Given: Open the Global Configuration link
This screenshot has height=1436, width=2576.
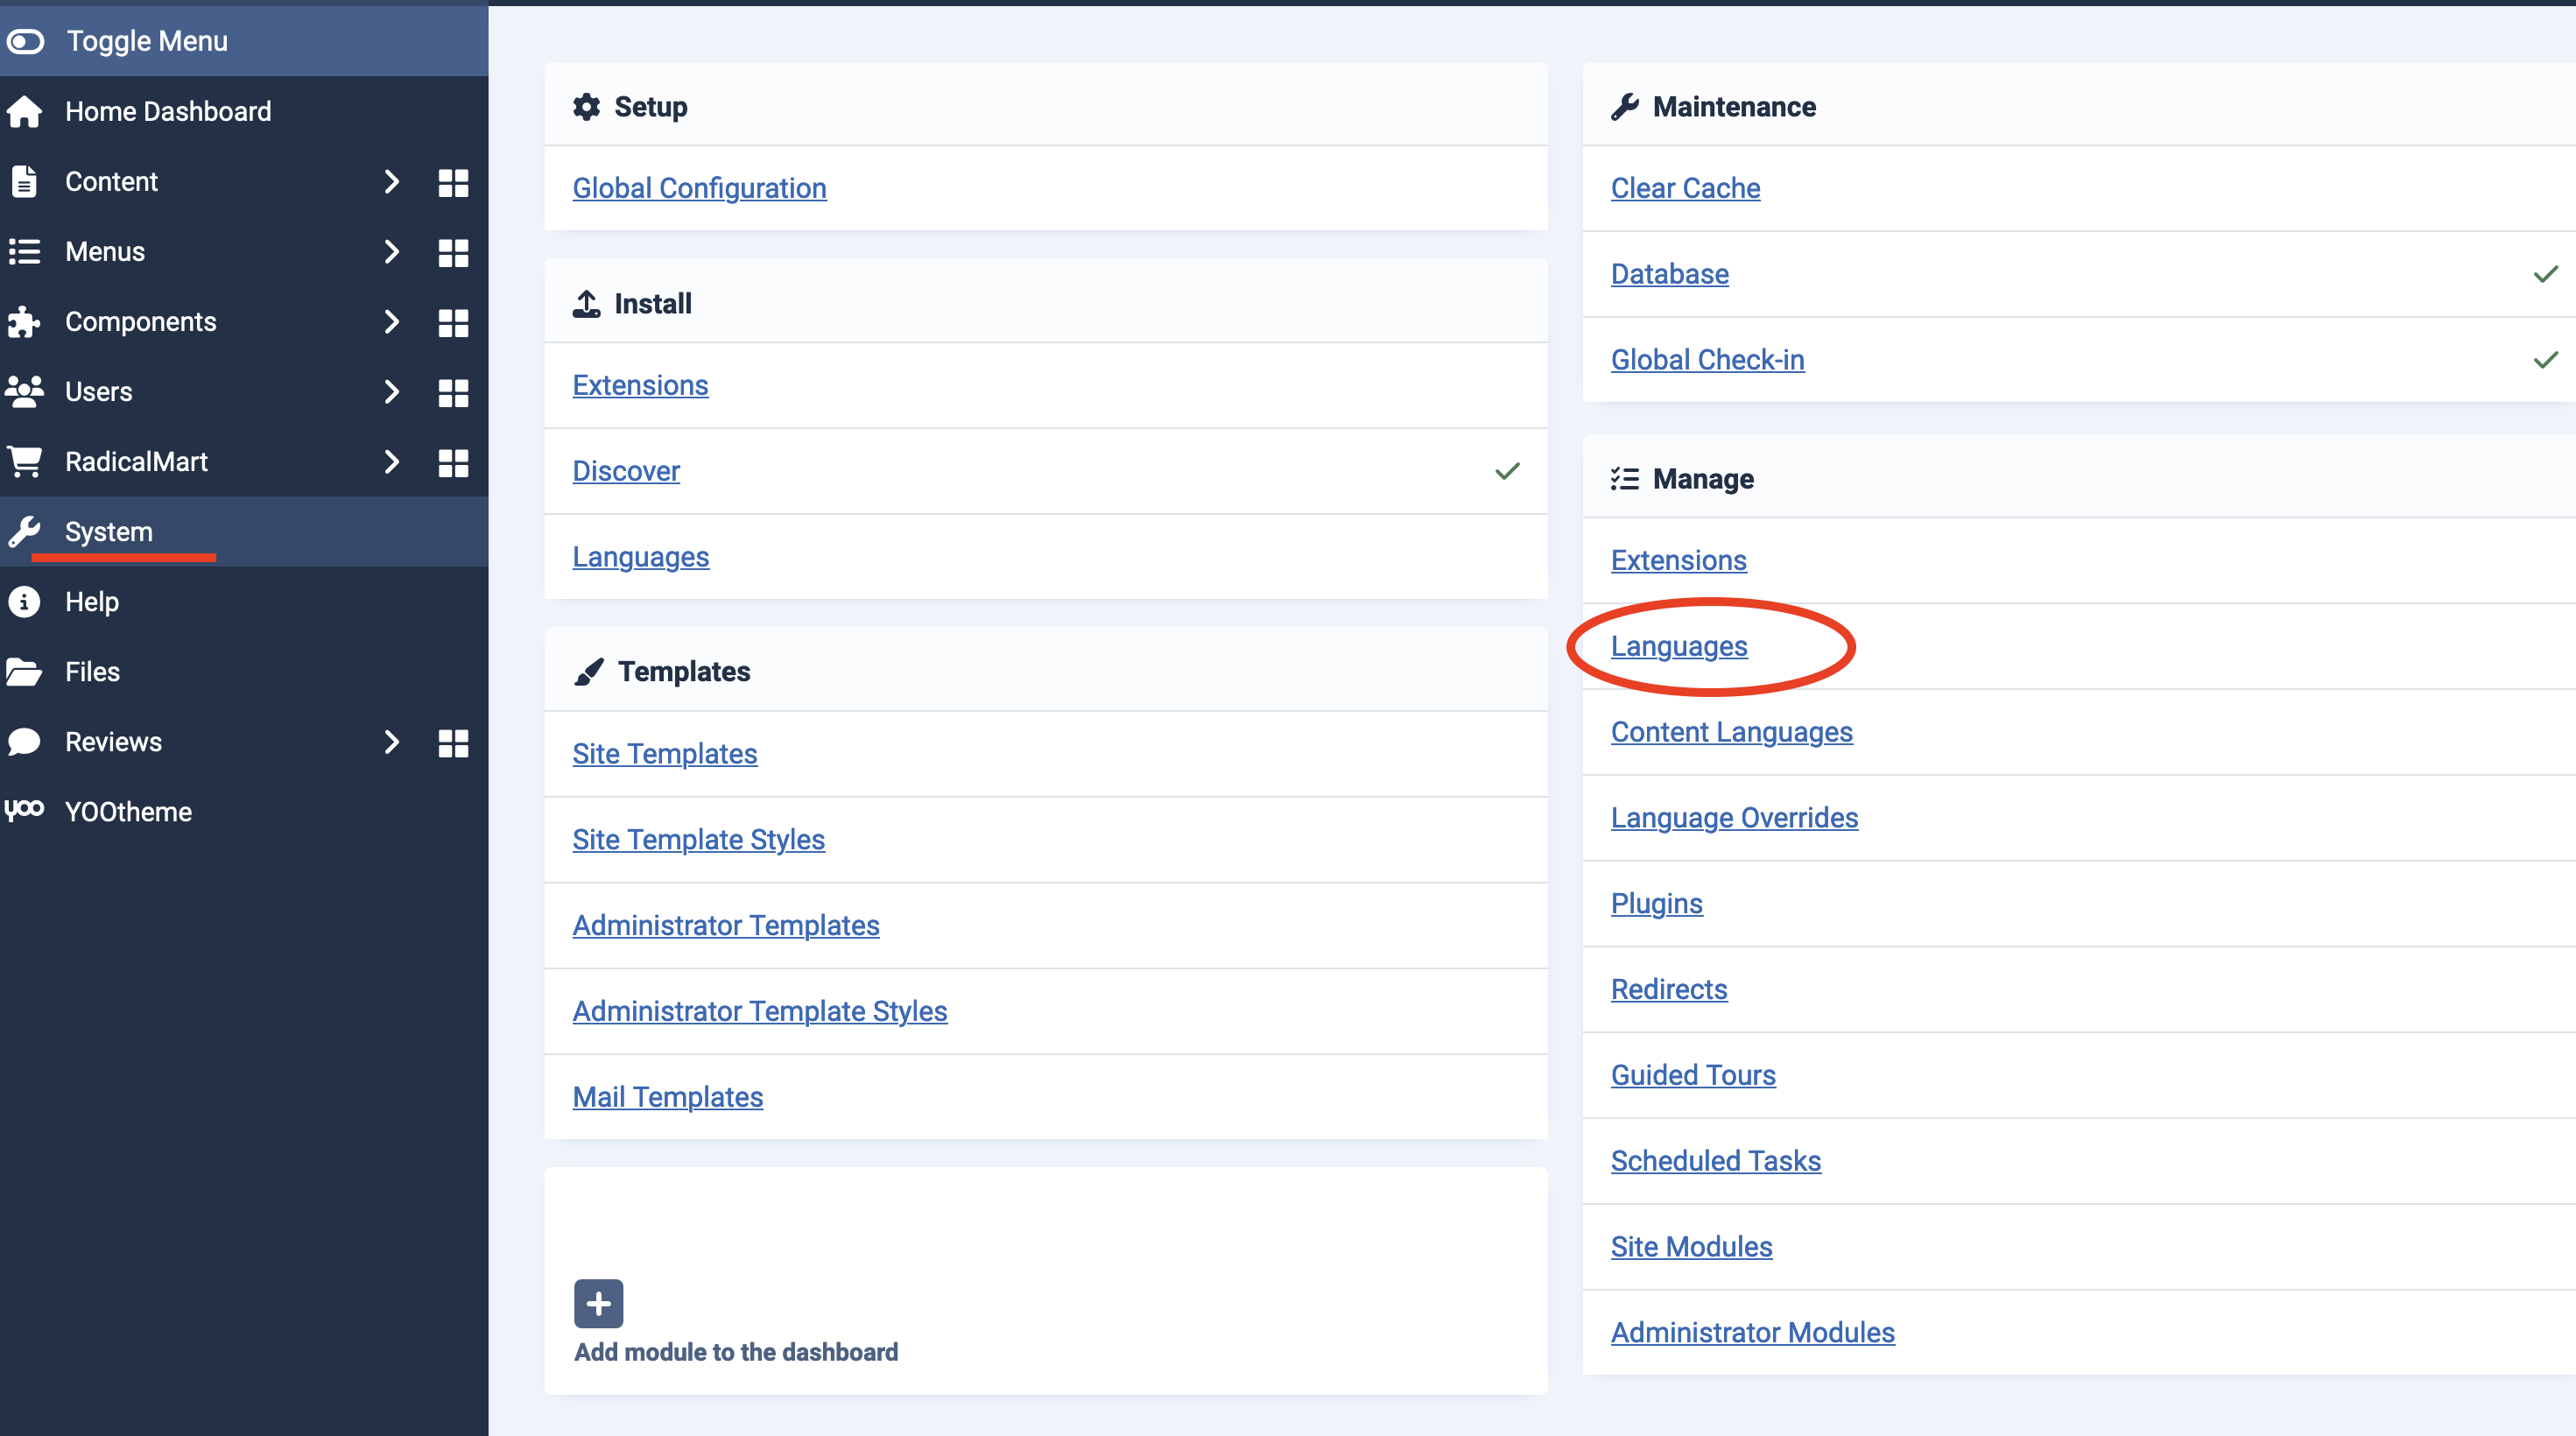Looking at the screenshot, I should [x=699, y=188].
